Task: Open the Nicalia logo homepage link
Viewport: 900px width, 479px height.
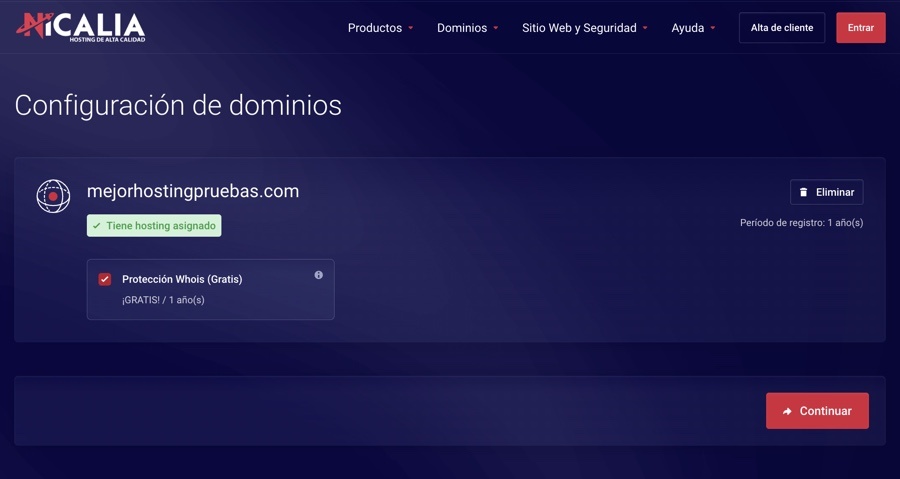Action: [x=80, y=28]
